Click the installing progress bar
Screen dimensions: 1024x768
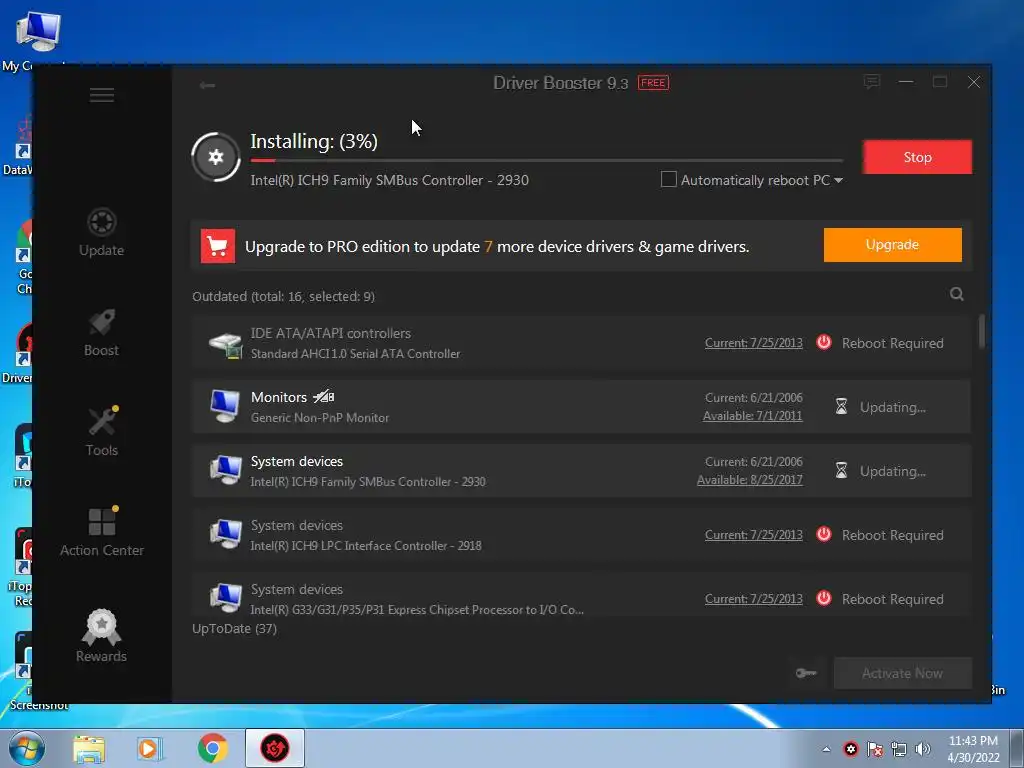coord(547,160)
